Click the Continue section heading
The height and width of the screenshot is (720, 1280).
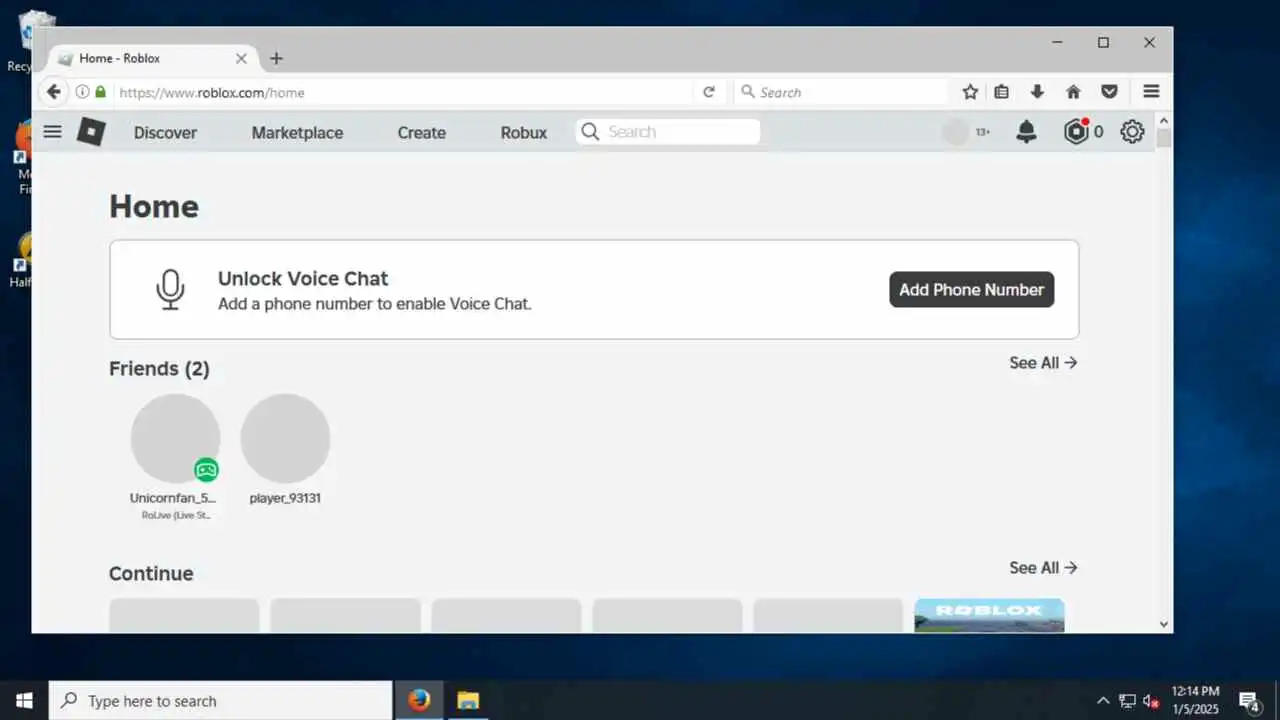151,574
